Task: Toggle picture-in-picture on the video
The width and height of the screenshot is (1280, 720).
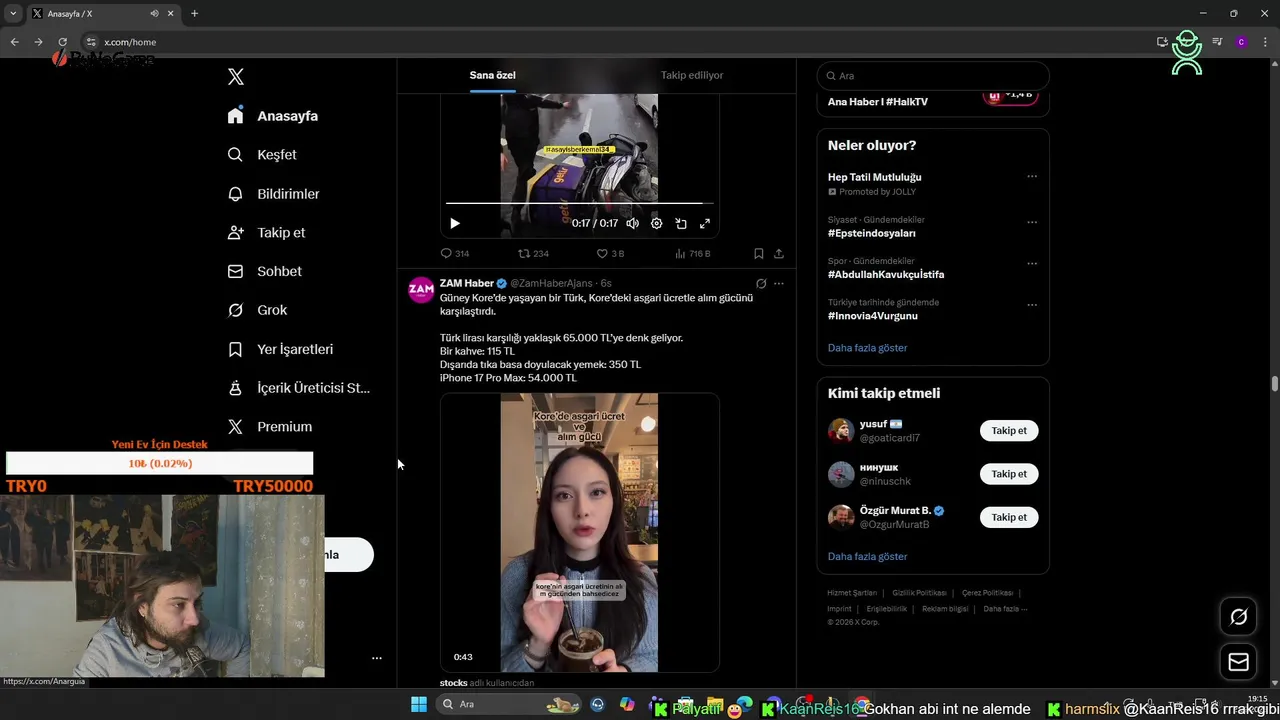Action: (681, 223)
